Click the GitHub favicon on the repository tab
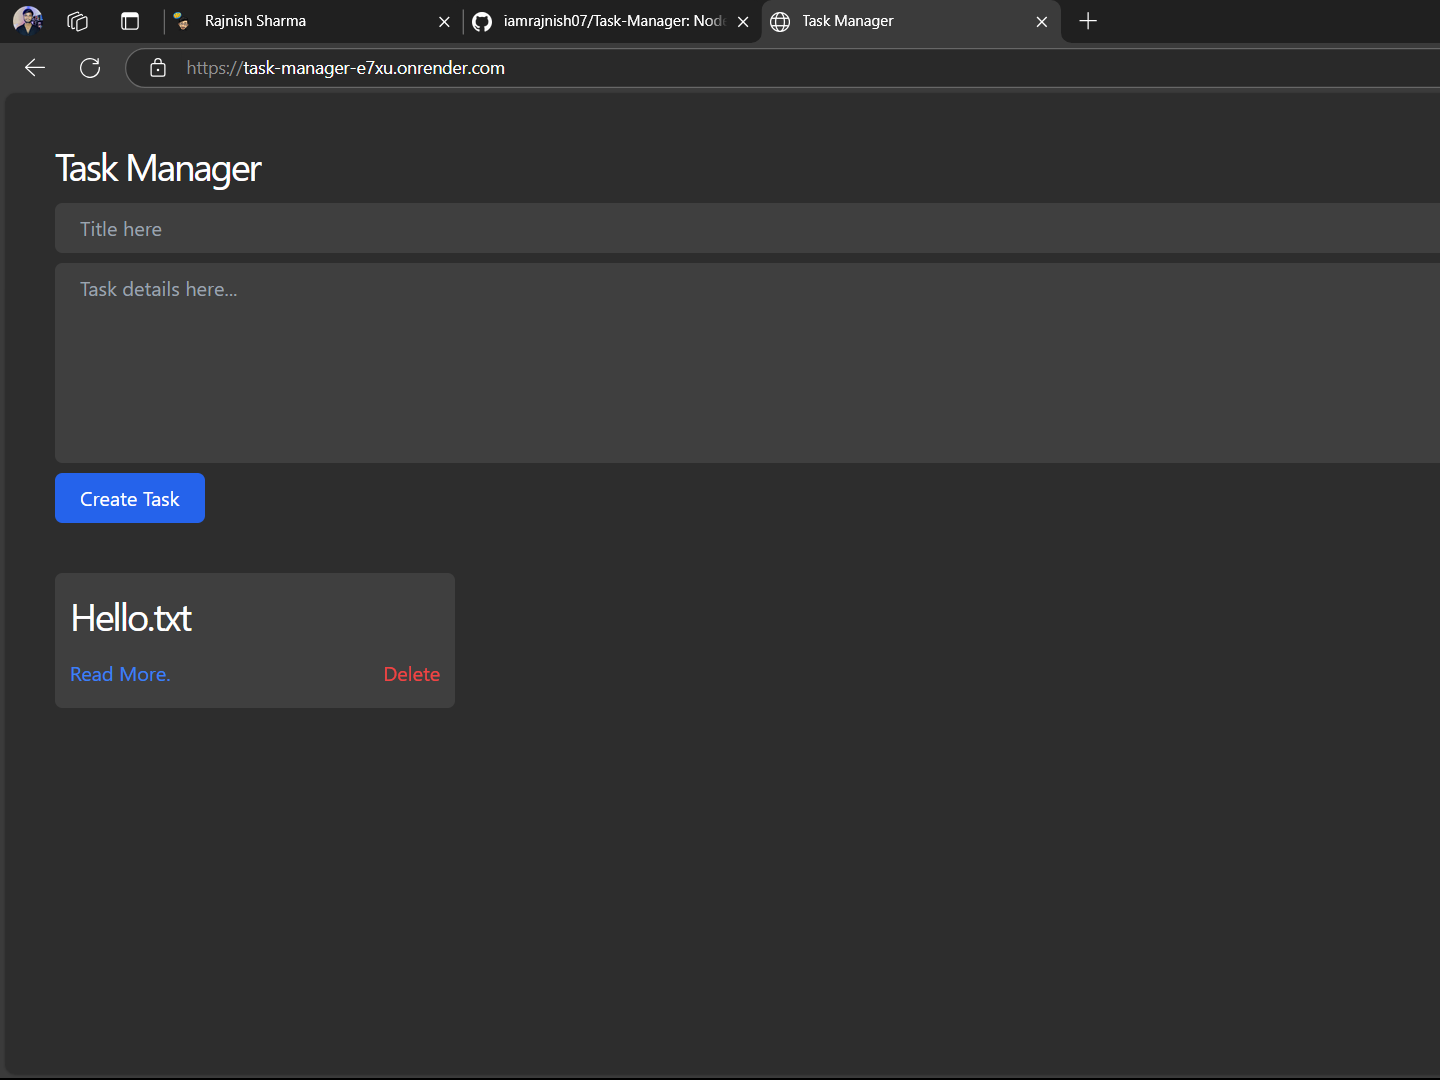 481,20
